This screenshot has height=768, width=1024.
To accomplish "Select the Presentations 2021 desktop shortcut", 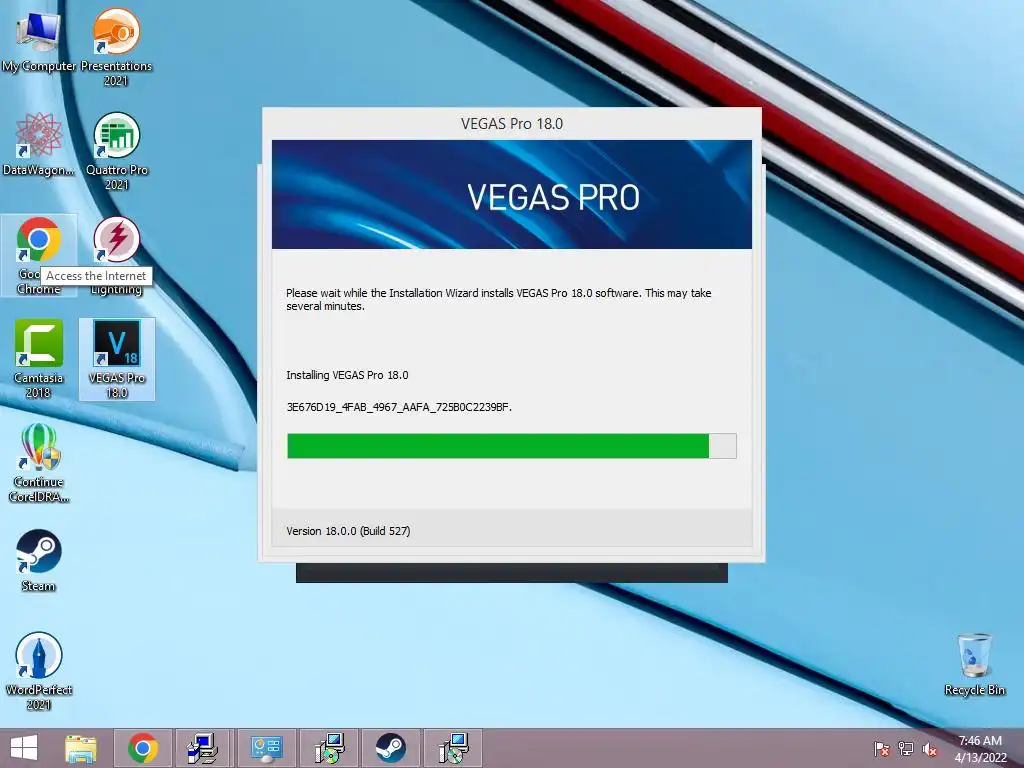I will (x=116, y=48).
